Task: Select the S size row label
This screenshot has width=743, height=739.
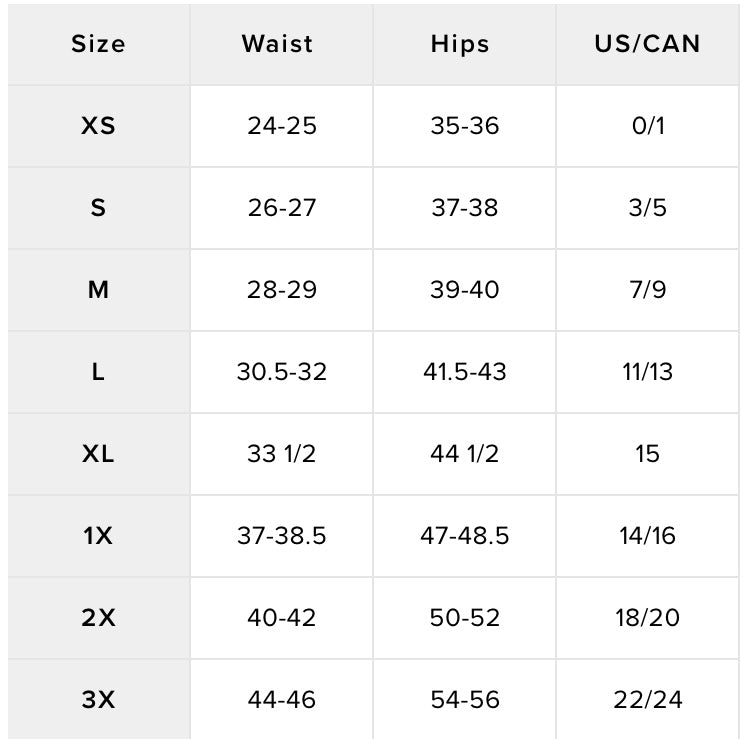Action: (x=98, y=208)
